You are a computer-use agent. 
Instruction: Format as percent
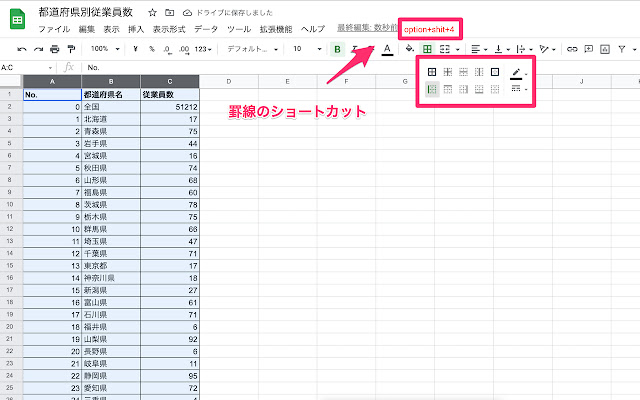(152, 49)
